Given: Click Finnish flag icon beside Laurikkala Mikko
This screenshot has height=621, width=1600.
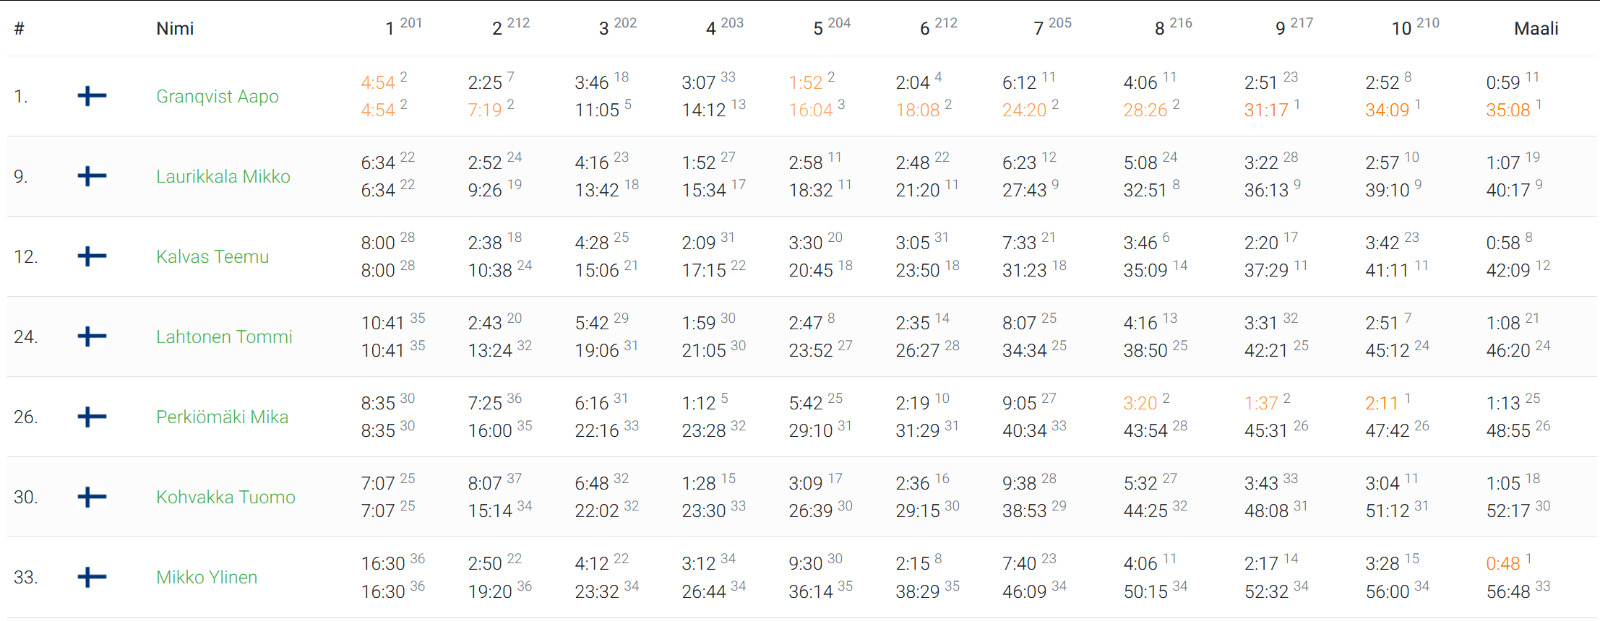Looking at the screenshot, I should click(x=92, y=176).
